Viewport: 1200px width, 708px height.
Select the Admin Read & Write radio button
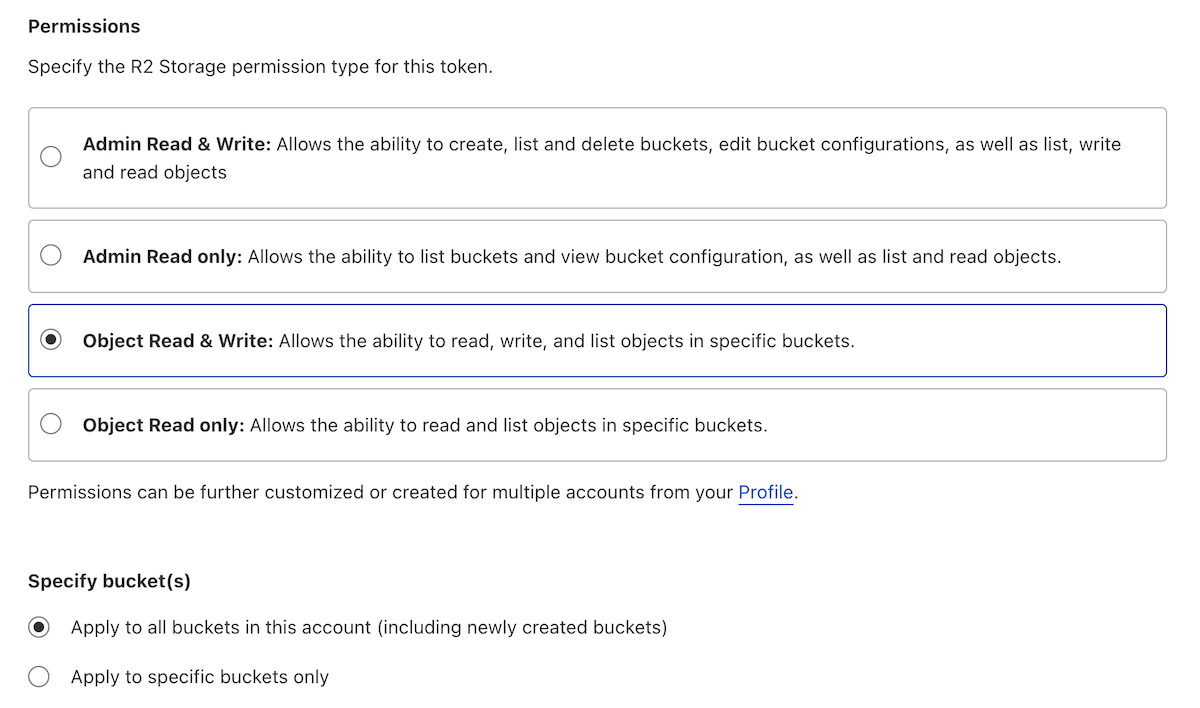coord(50,157)
